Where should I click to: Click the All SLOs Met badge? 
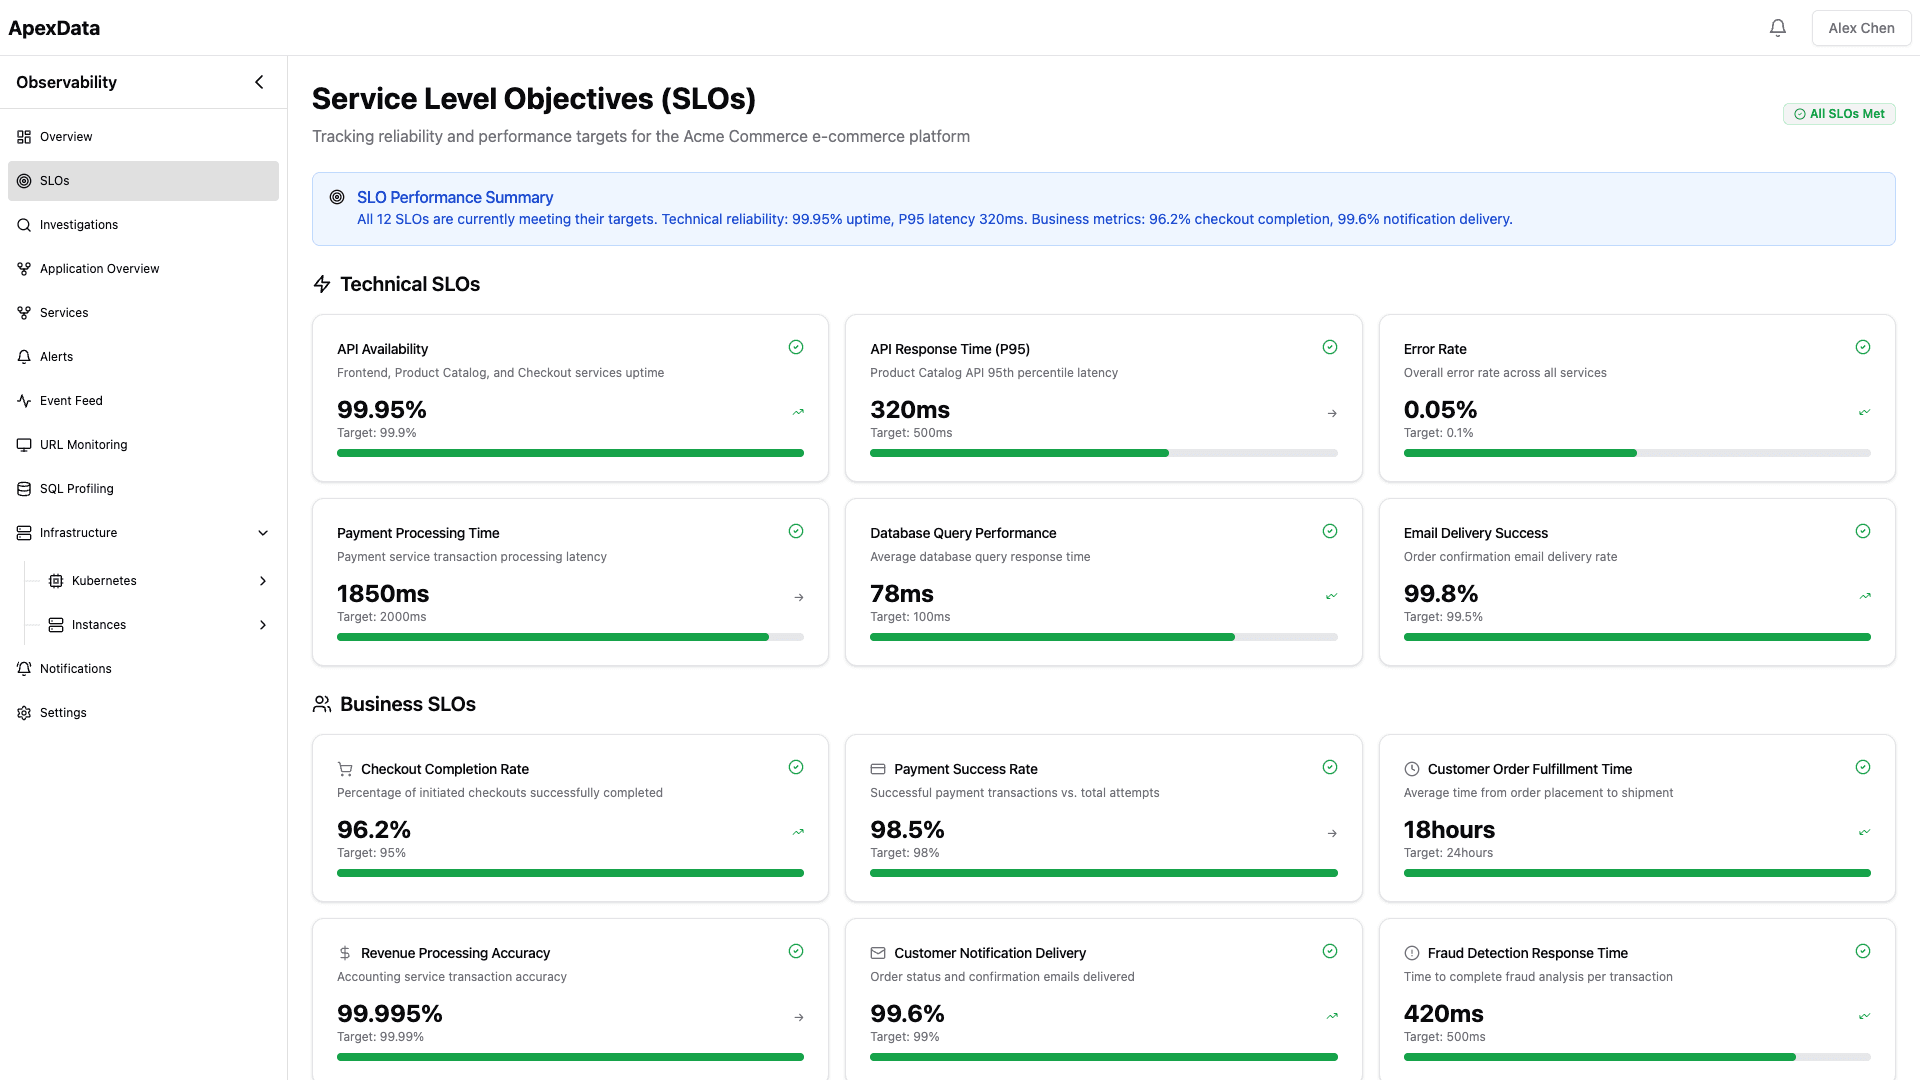click(x=1839, y=113)
